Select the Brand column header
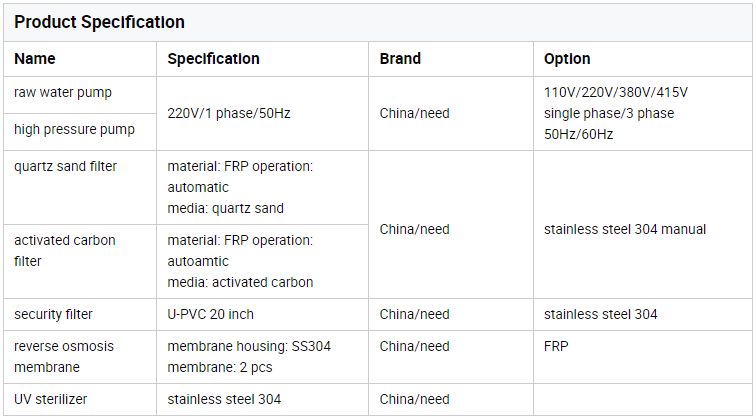This screenshot has width=756, height=420. pyautogui.click(x=400, y=59)
